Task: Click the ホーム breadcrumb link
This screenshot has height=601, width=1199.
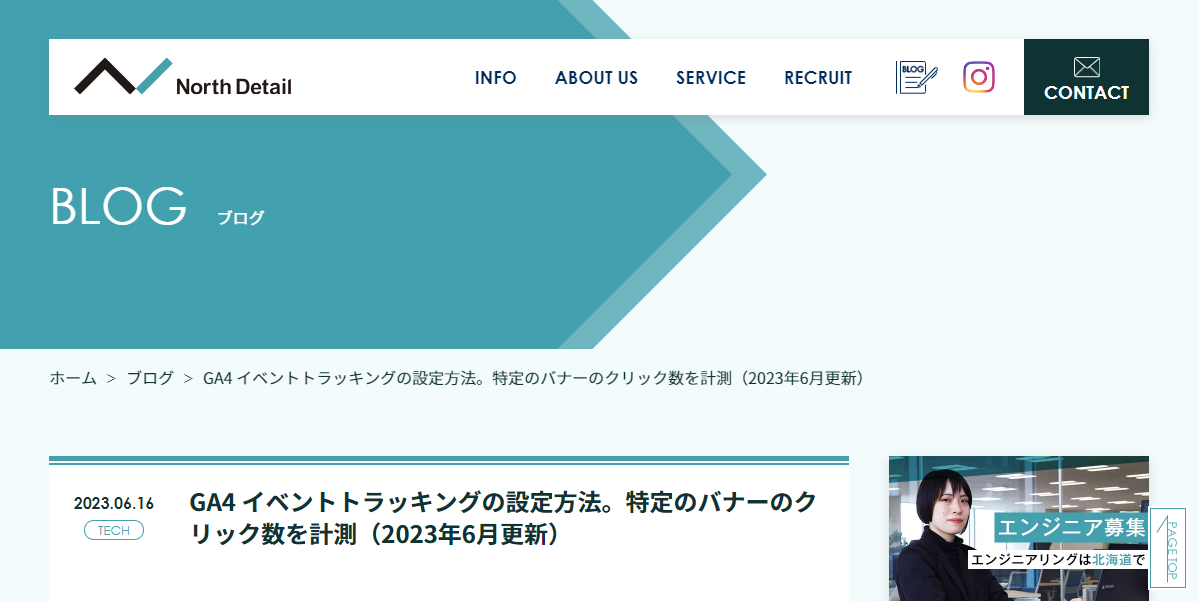Action: click(x=73, y=378)
